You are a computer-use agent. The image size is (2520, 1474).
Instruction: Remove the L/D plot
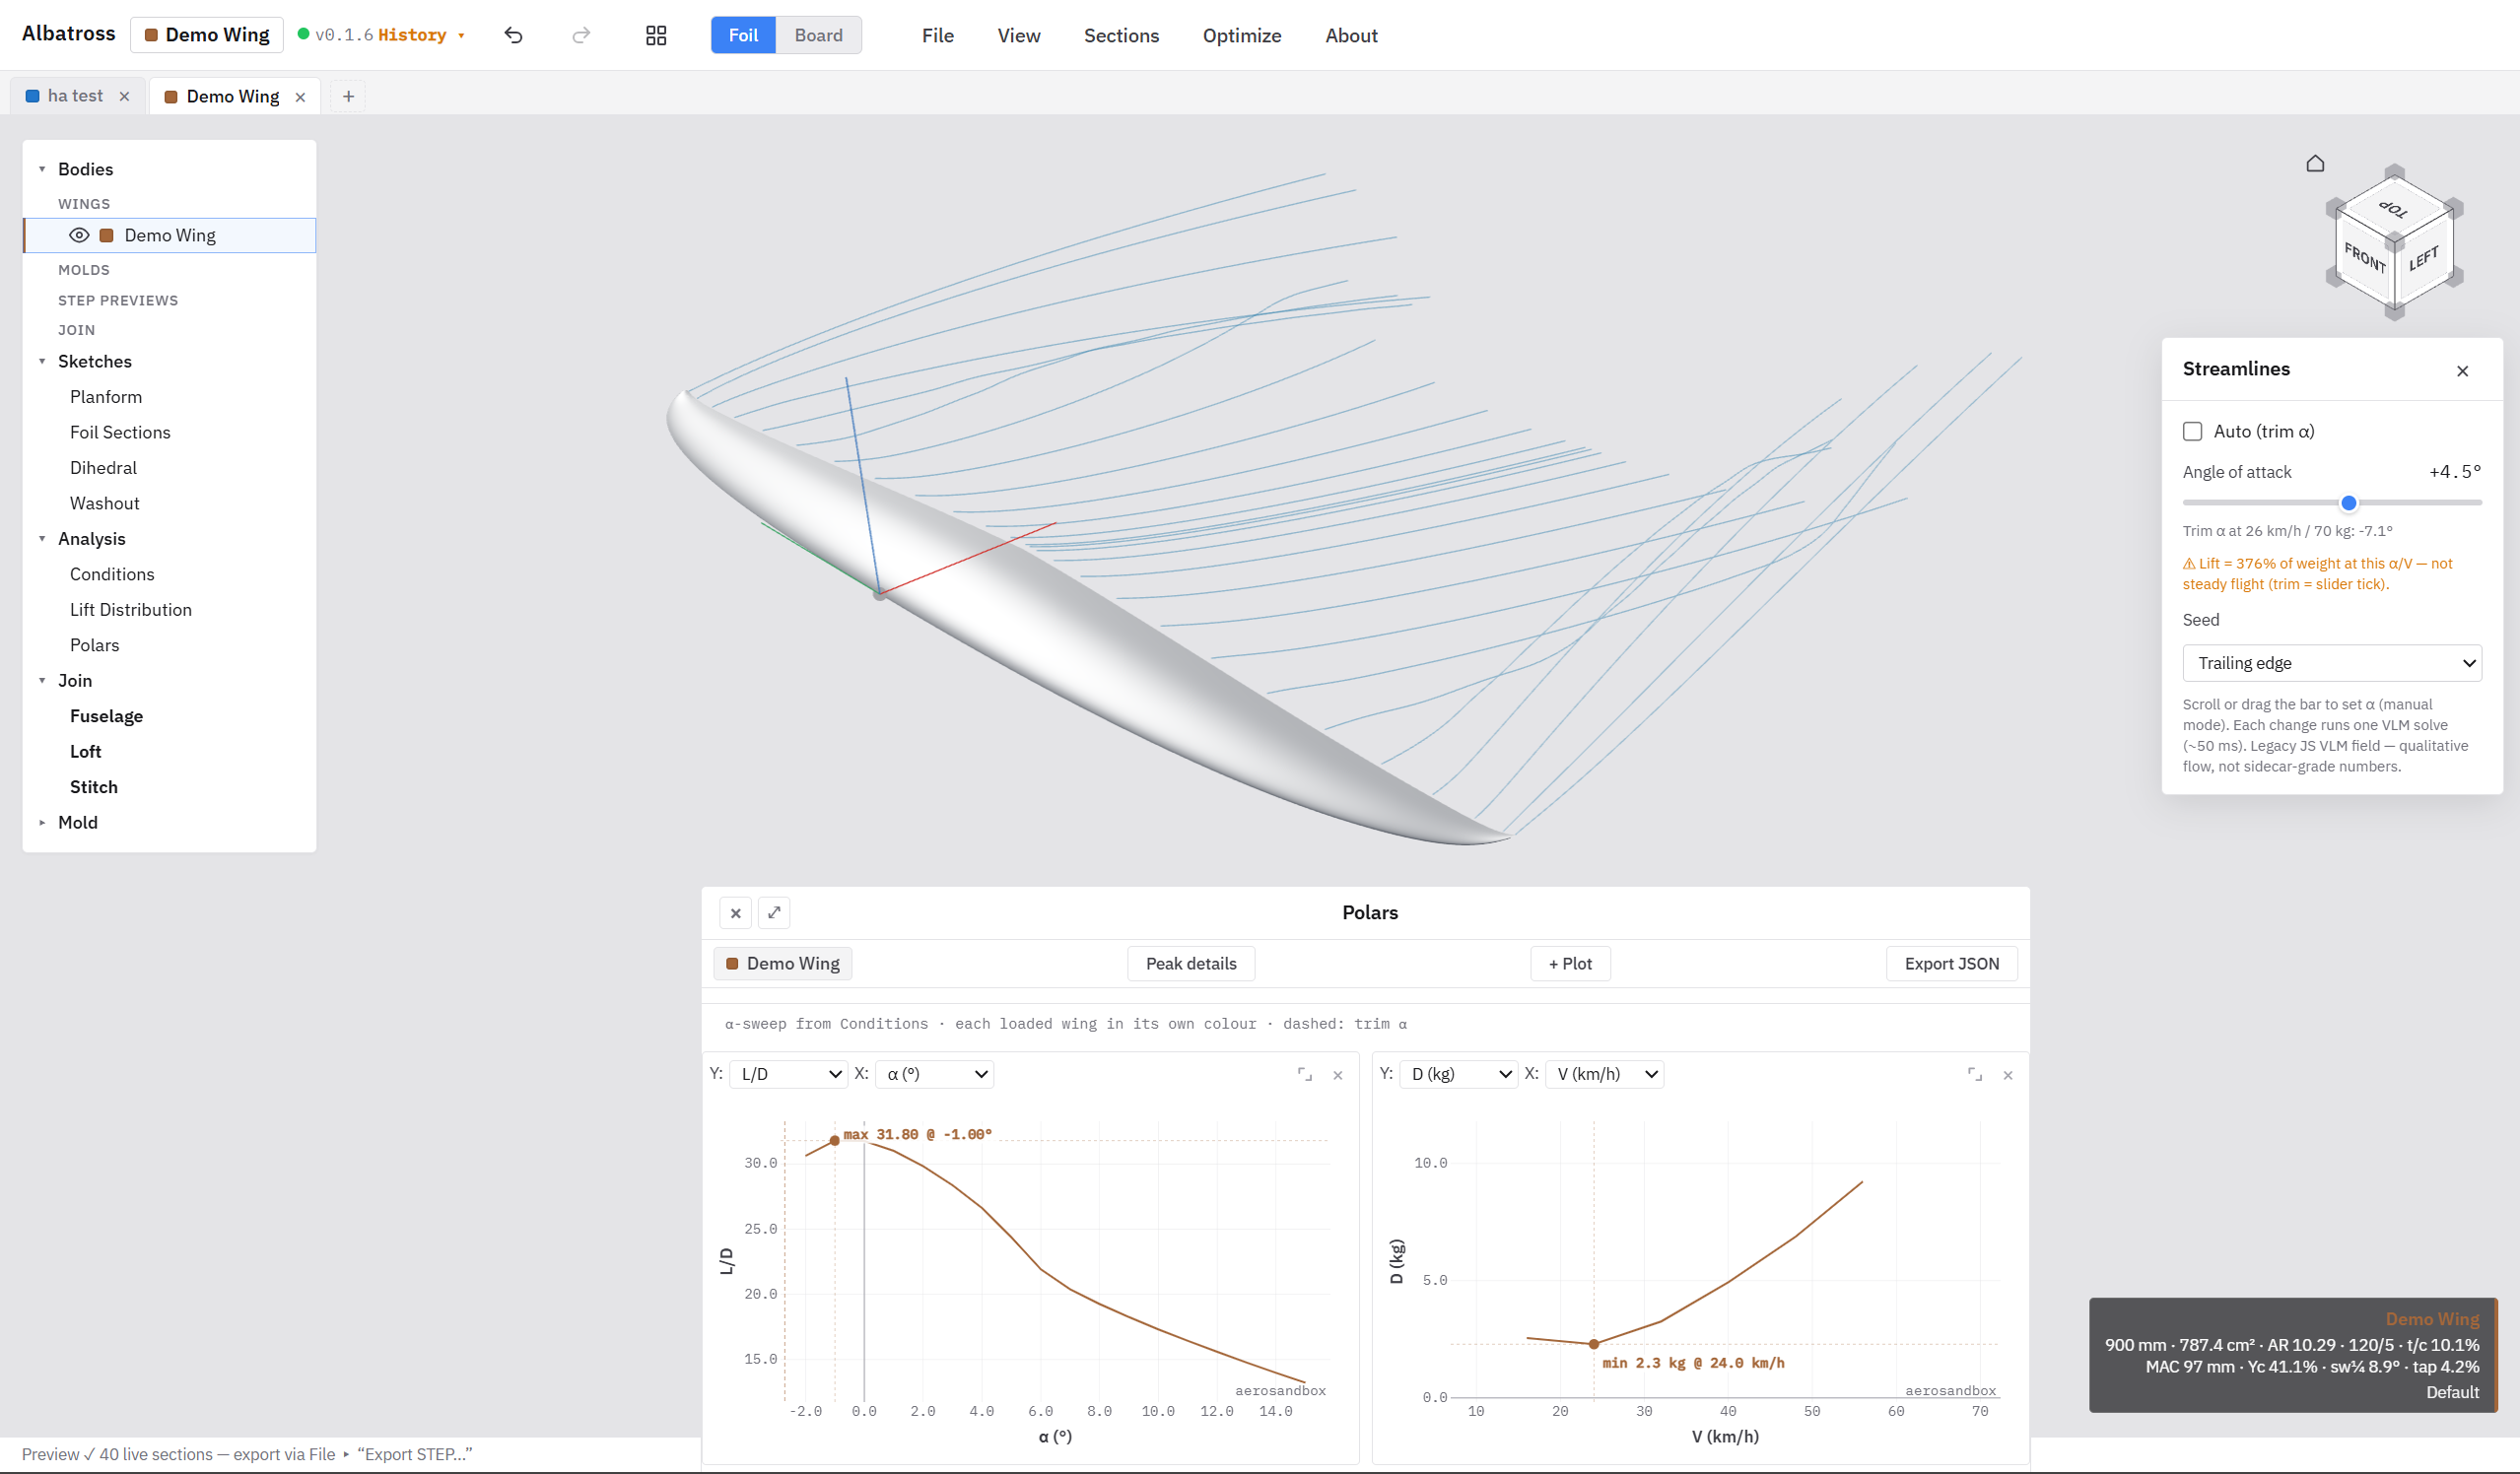point(1338,1075)
